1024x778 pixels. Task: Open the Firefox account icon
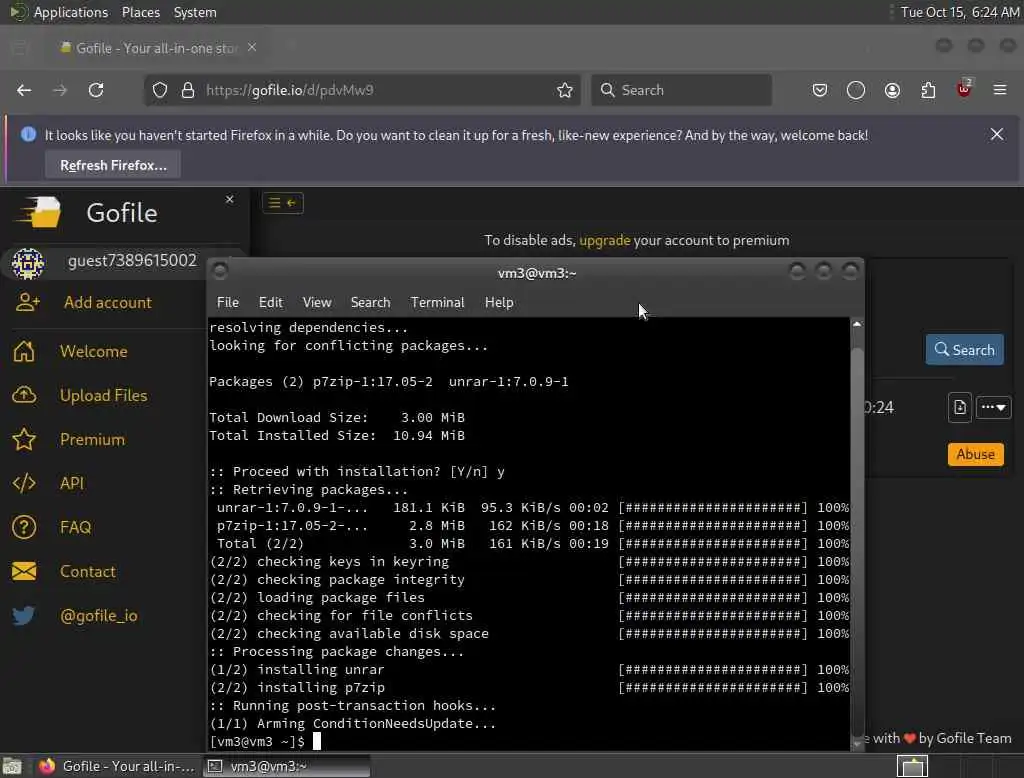pos(892,90)
